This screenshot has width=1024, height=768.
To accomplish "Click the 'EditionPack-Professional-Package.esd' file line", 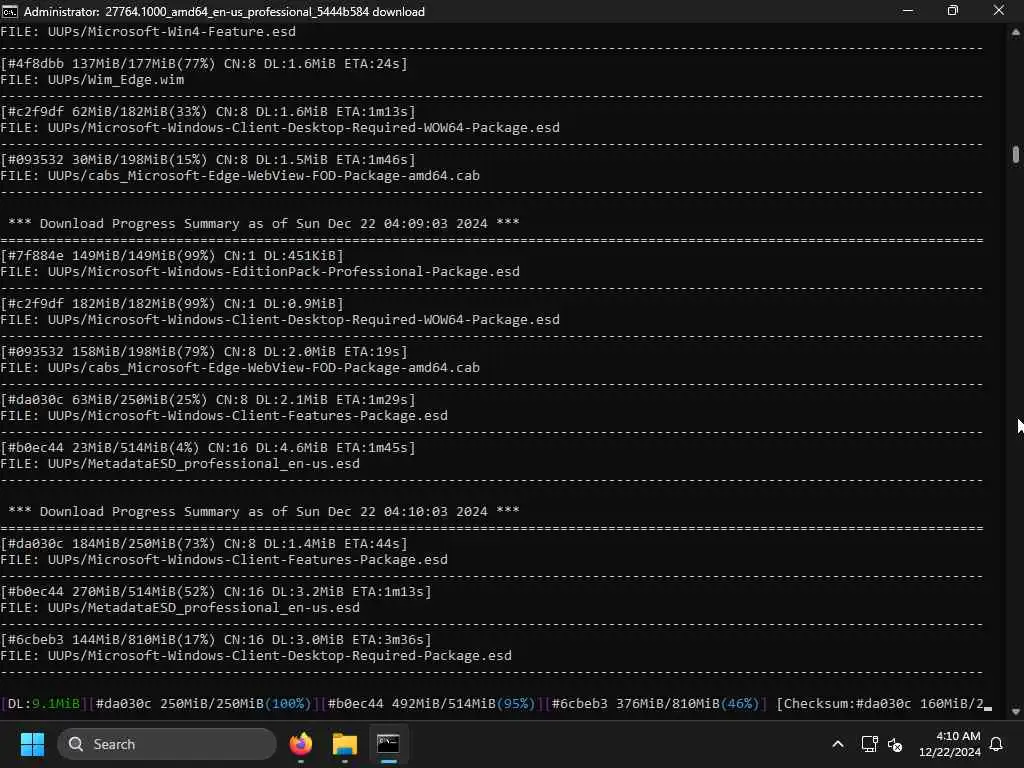I will 260,272.
